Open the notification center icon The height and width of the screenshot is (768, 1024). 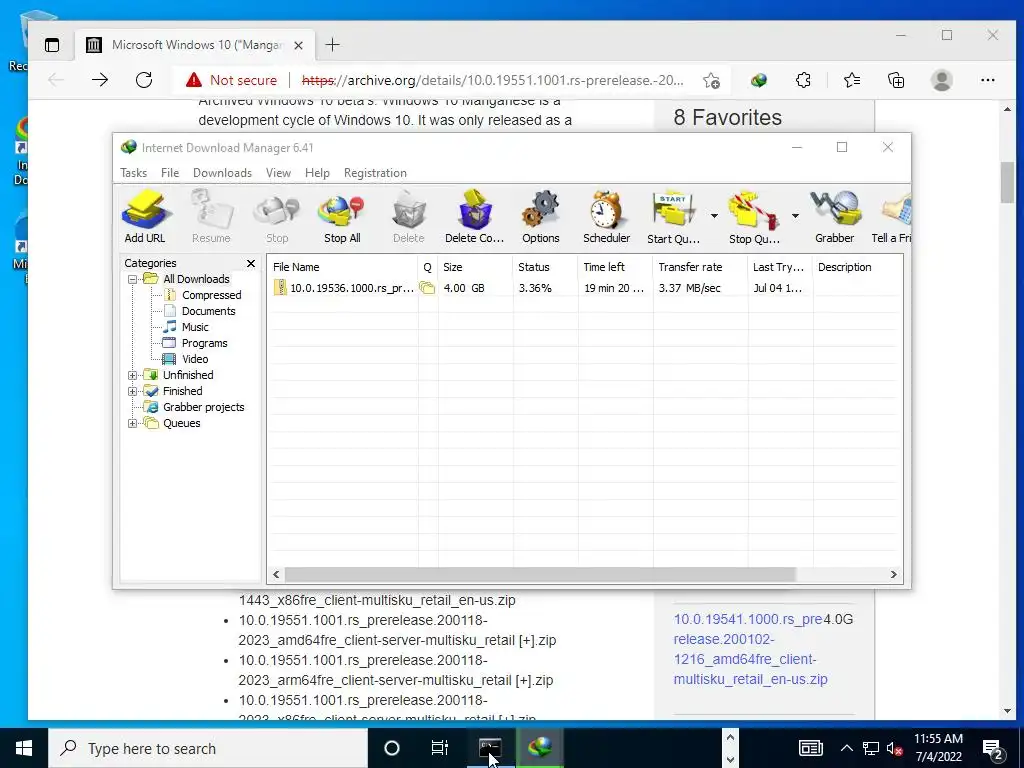[x=993, y=749]
